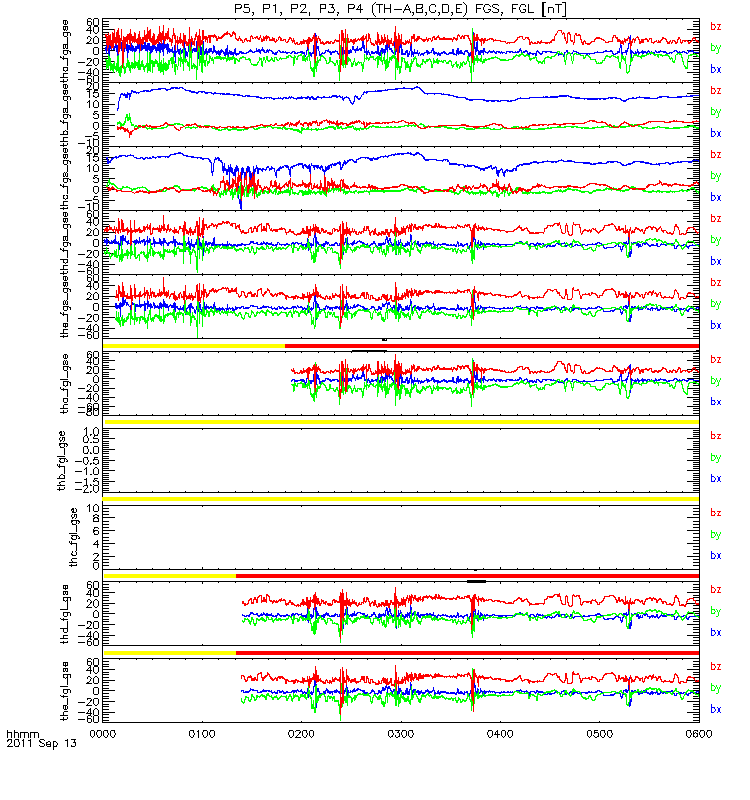750x800 pixels.
Task: Click the 'tha_fgl_gse' y-axis label
Action: 65,384
